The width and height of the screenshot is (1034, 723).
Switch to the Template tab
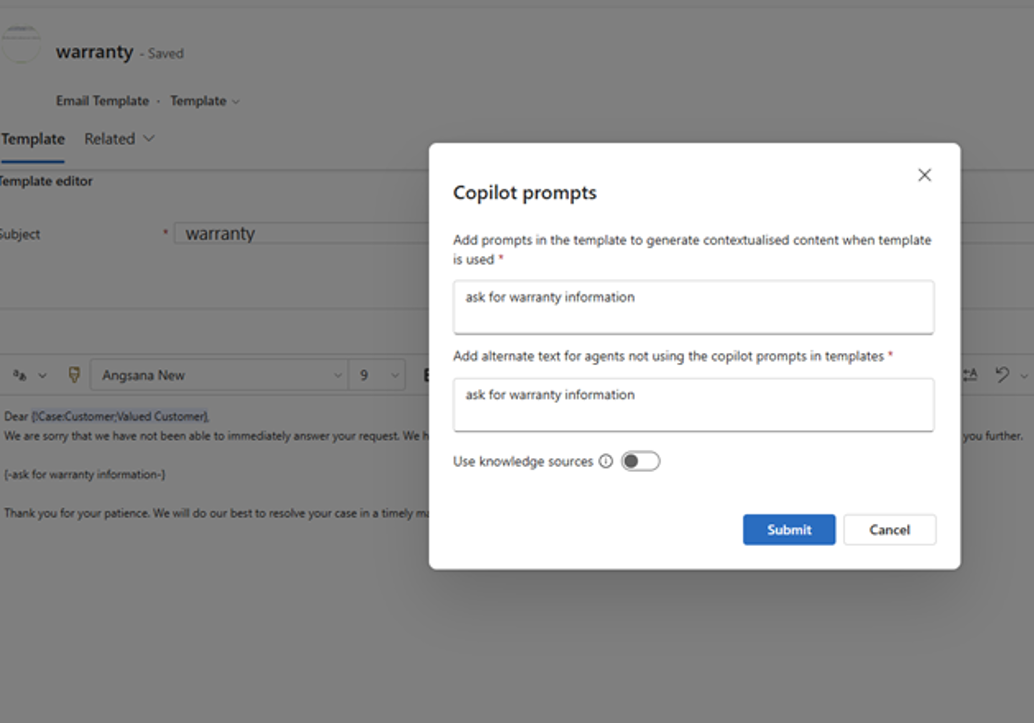[33, 139]
